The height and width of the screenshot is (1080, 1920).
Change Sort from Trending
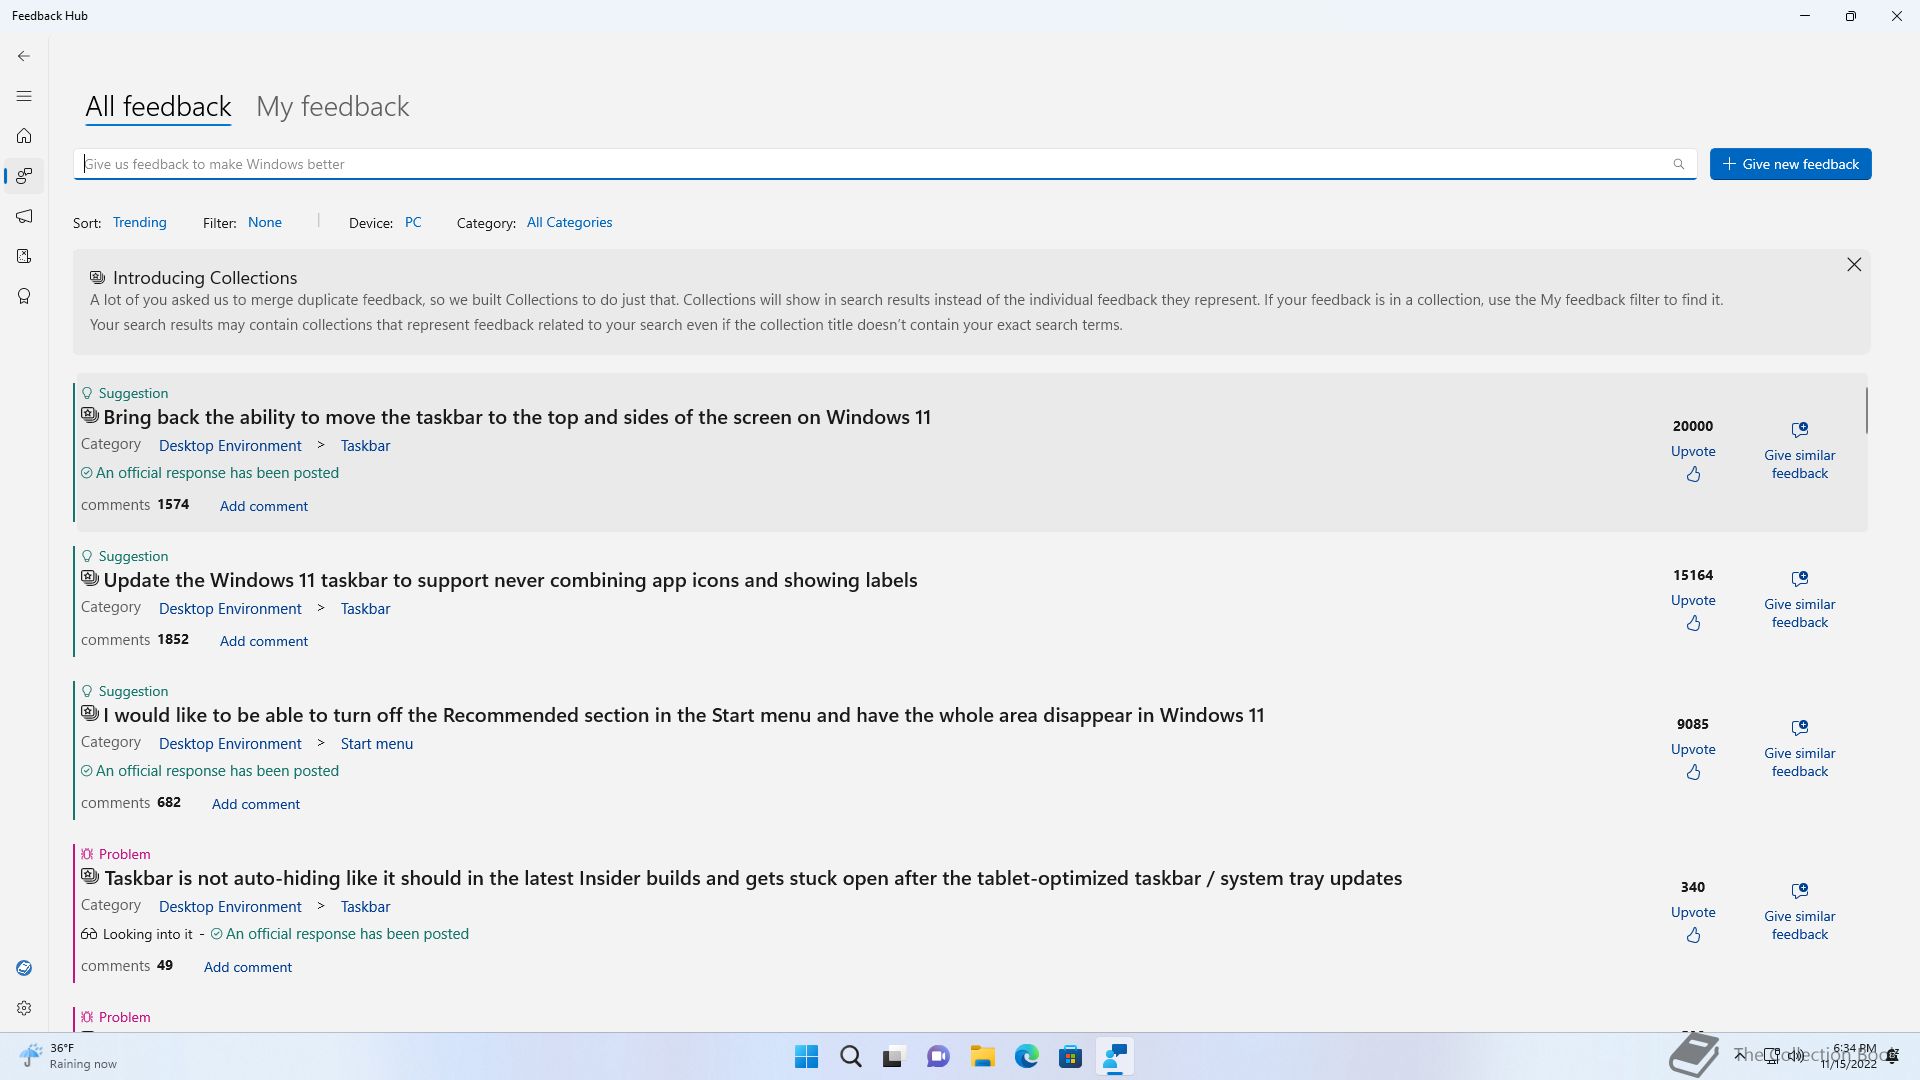(139, 222)
